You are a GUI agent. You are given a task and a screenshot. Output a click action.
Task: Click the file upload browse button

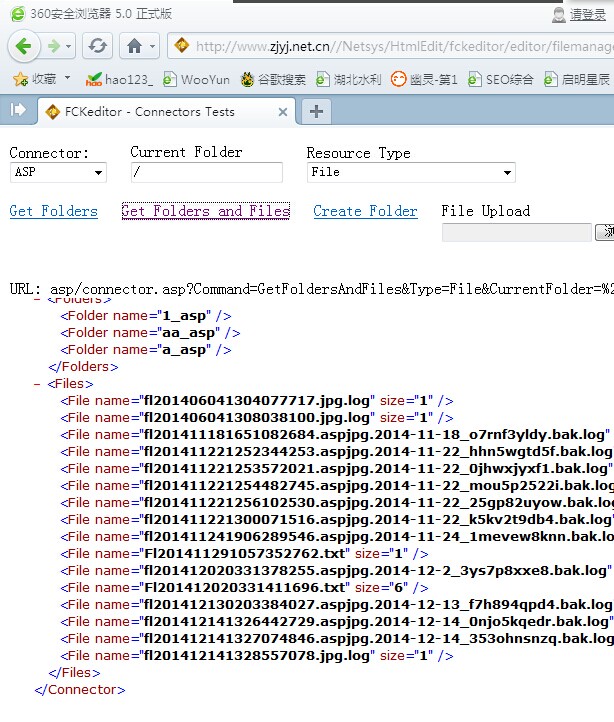pyautogui.click(x=604, y=232)
